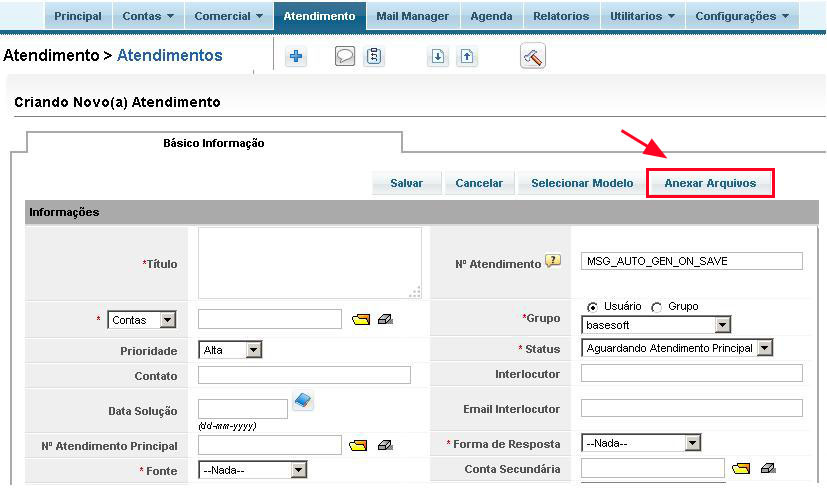
Task: Click the blue plus create icon
Action: [296, 56]
